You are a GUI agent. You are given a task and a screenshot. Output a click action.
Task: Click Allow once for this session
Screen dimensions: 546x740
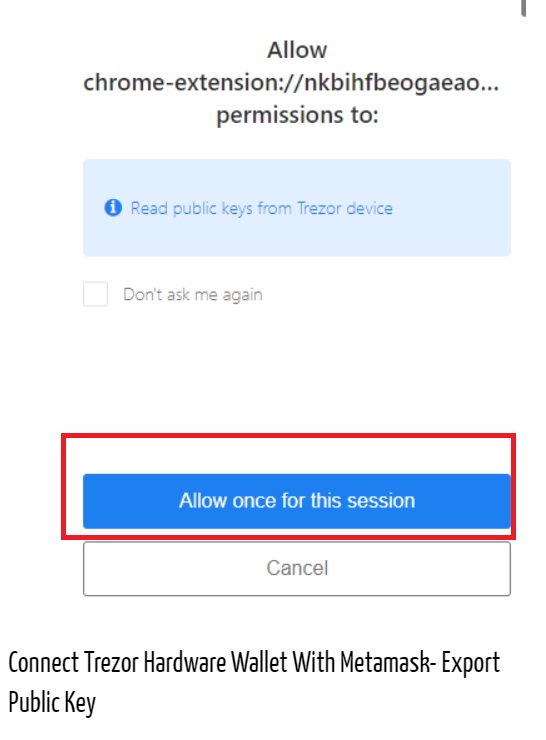(x=297, y=501)
